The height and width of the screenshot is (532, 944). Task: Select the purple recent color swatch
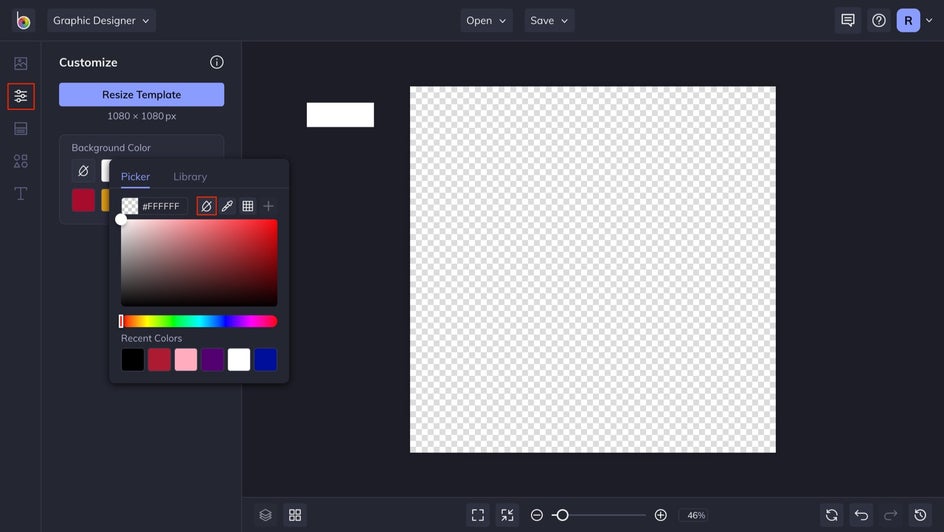213,360
